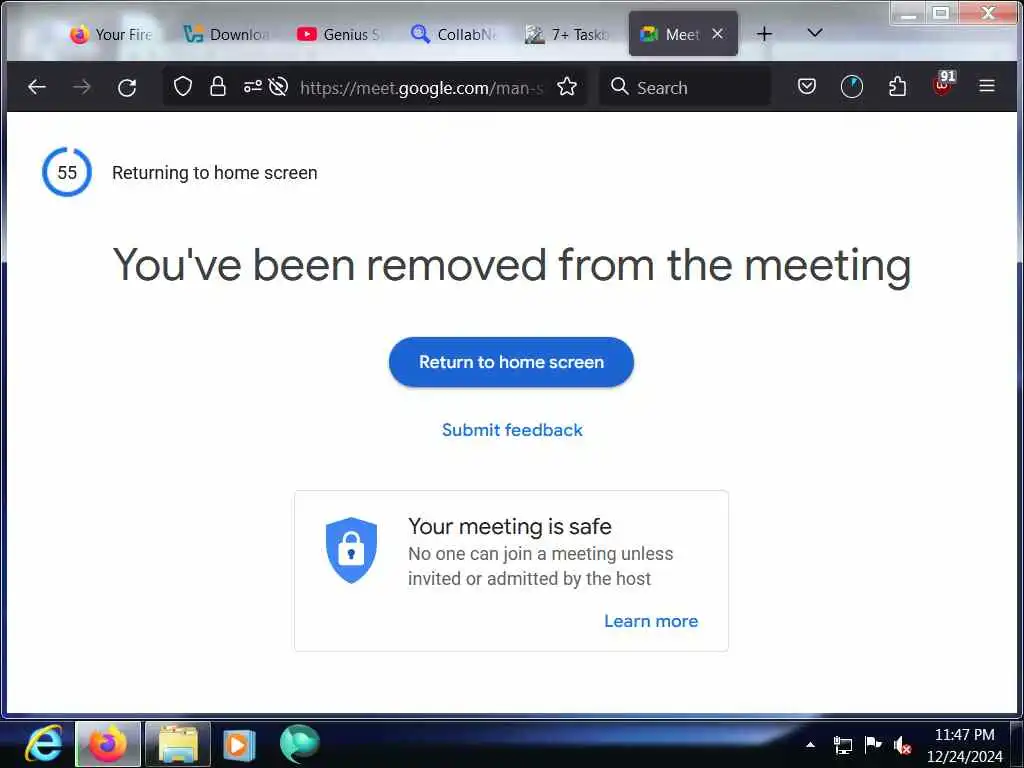Open the Submit feedback link
The image size is (1024, 768).
pos(512,430)
